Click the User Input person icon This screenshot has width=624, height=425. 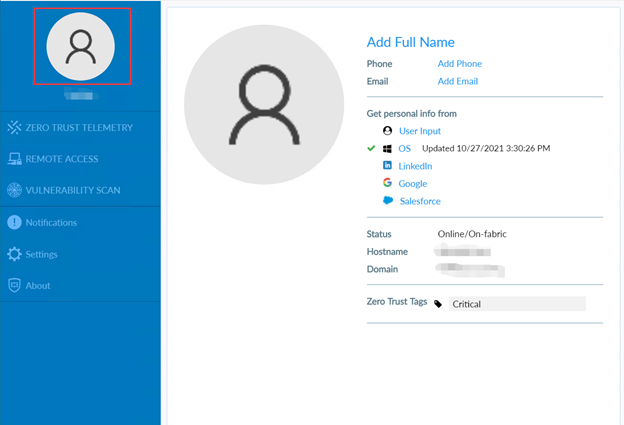(387, 131)
